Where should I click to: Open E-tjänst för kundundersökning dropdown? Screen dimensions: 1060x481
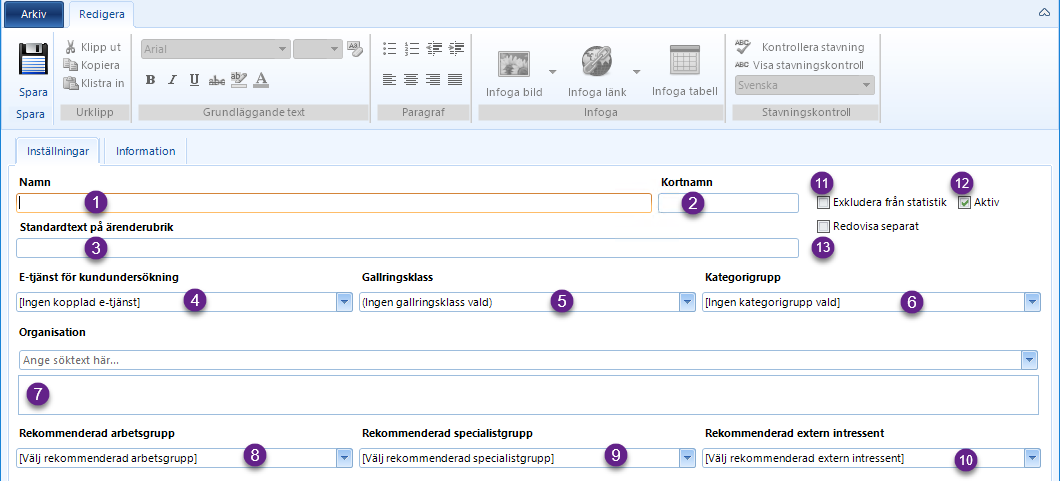click(x=344, y=303)
